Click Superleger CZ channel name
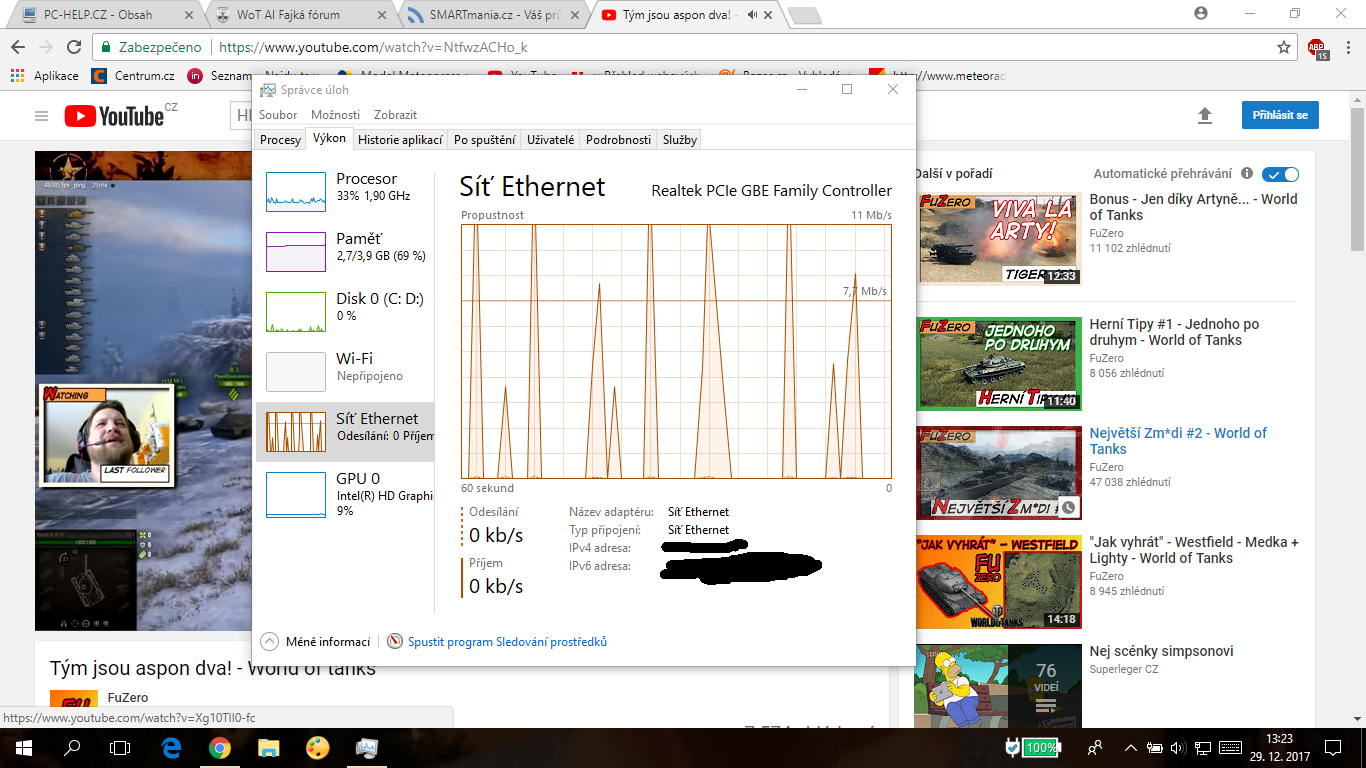 click(x=1124, y=669)
